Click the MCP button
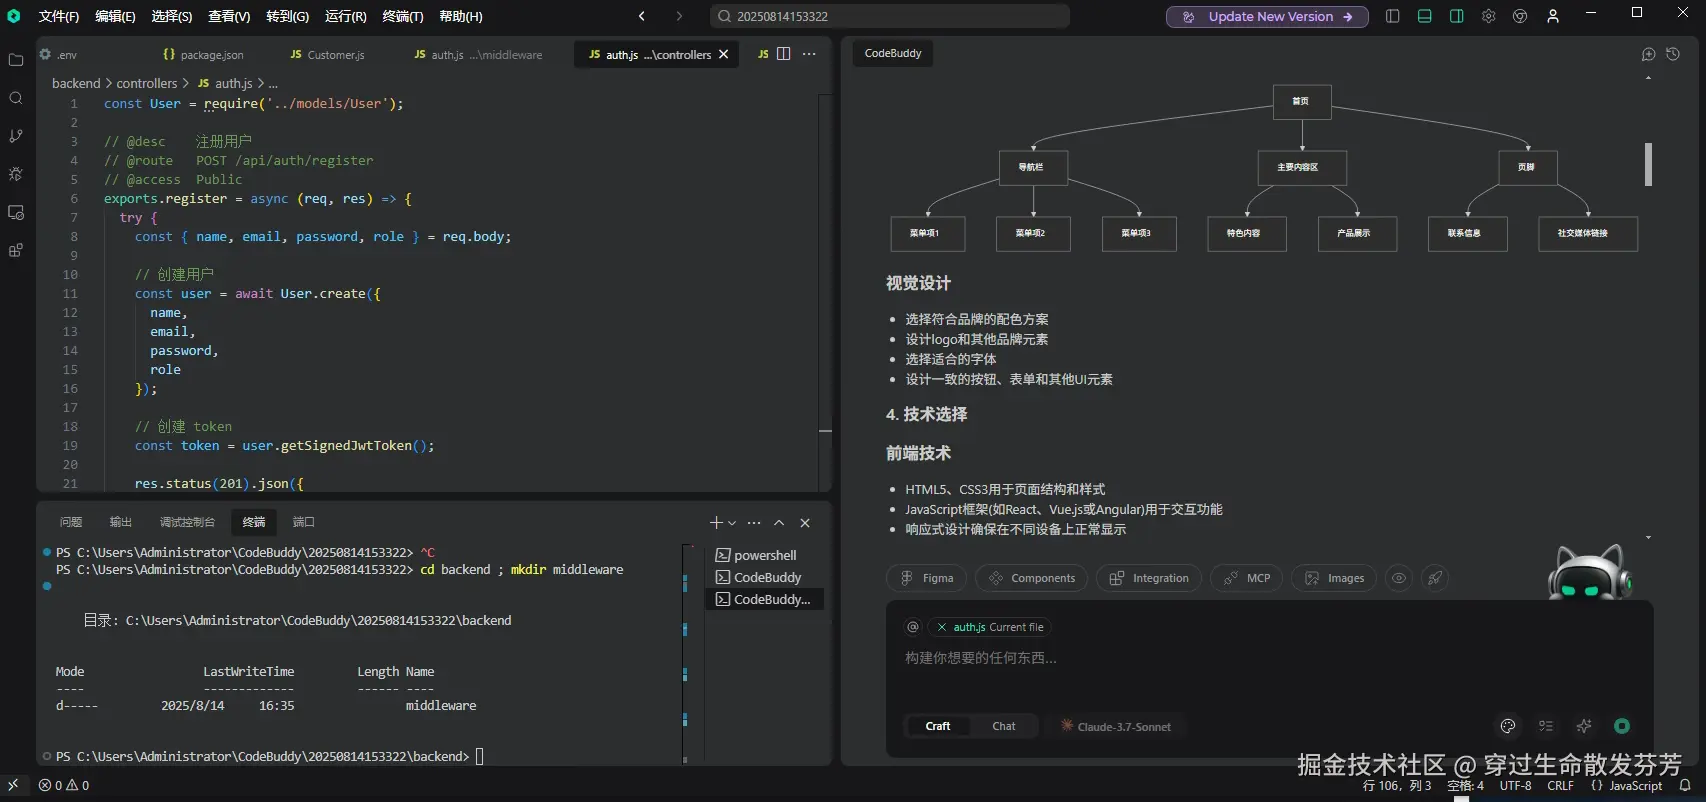The height and width of the screenshot is (802, 1706). pos(1246,578)
